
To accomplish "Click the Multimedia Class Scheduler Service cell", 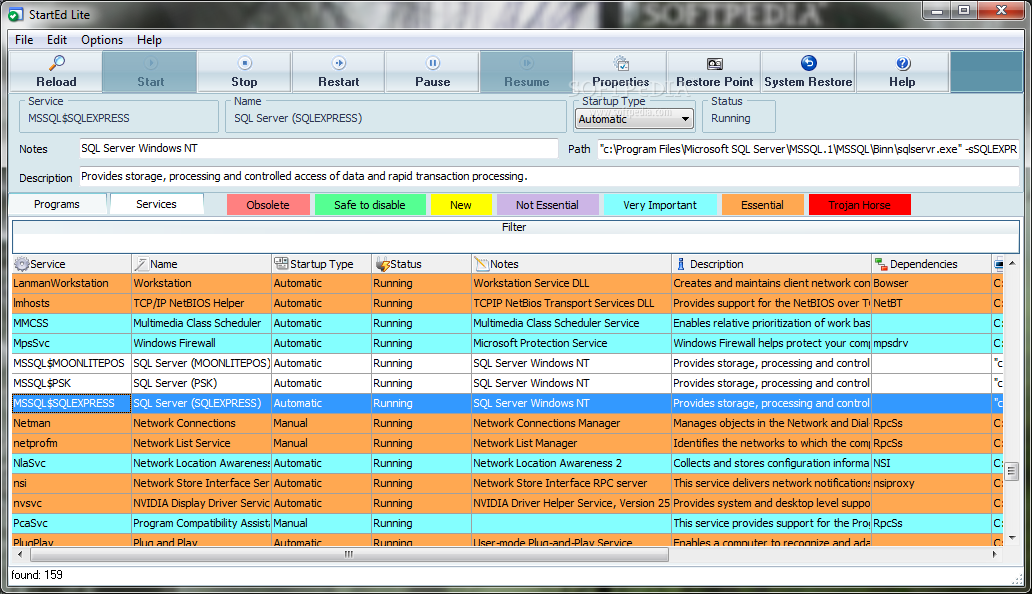I will point(571,323).
